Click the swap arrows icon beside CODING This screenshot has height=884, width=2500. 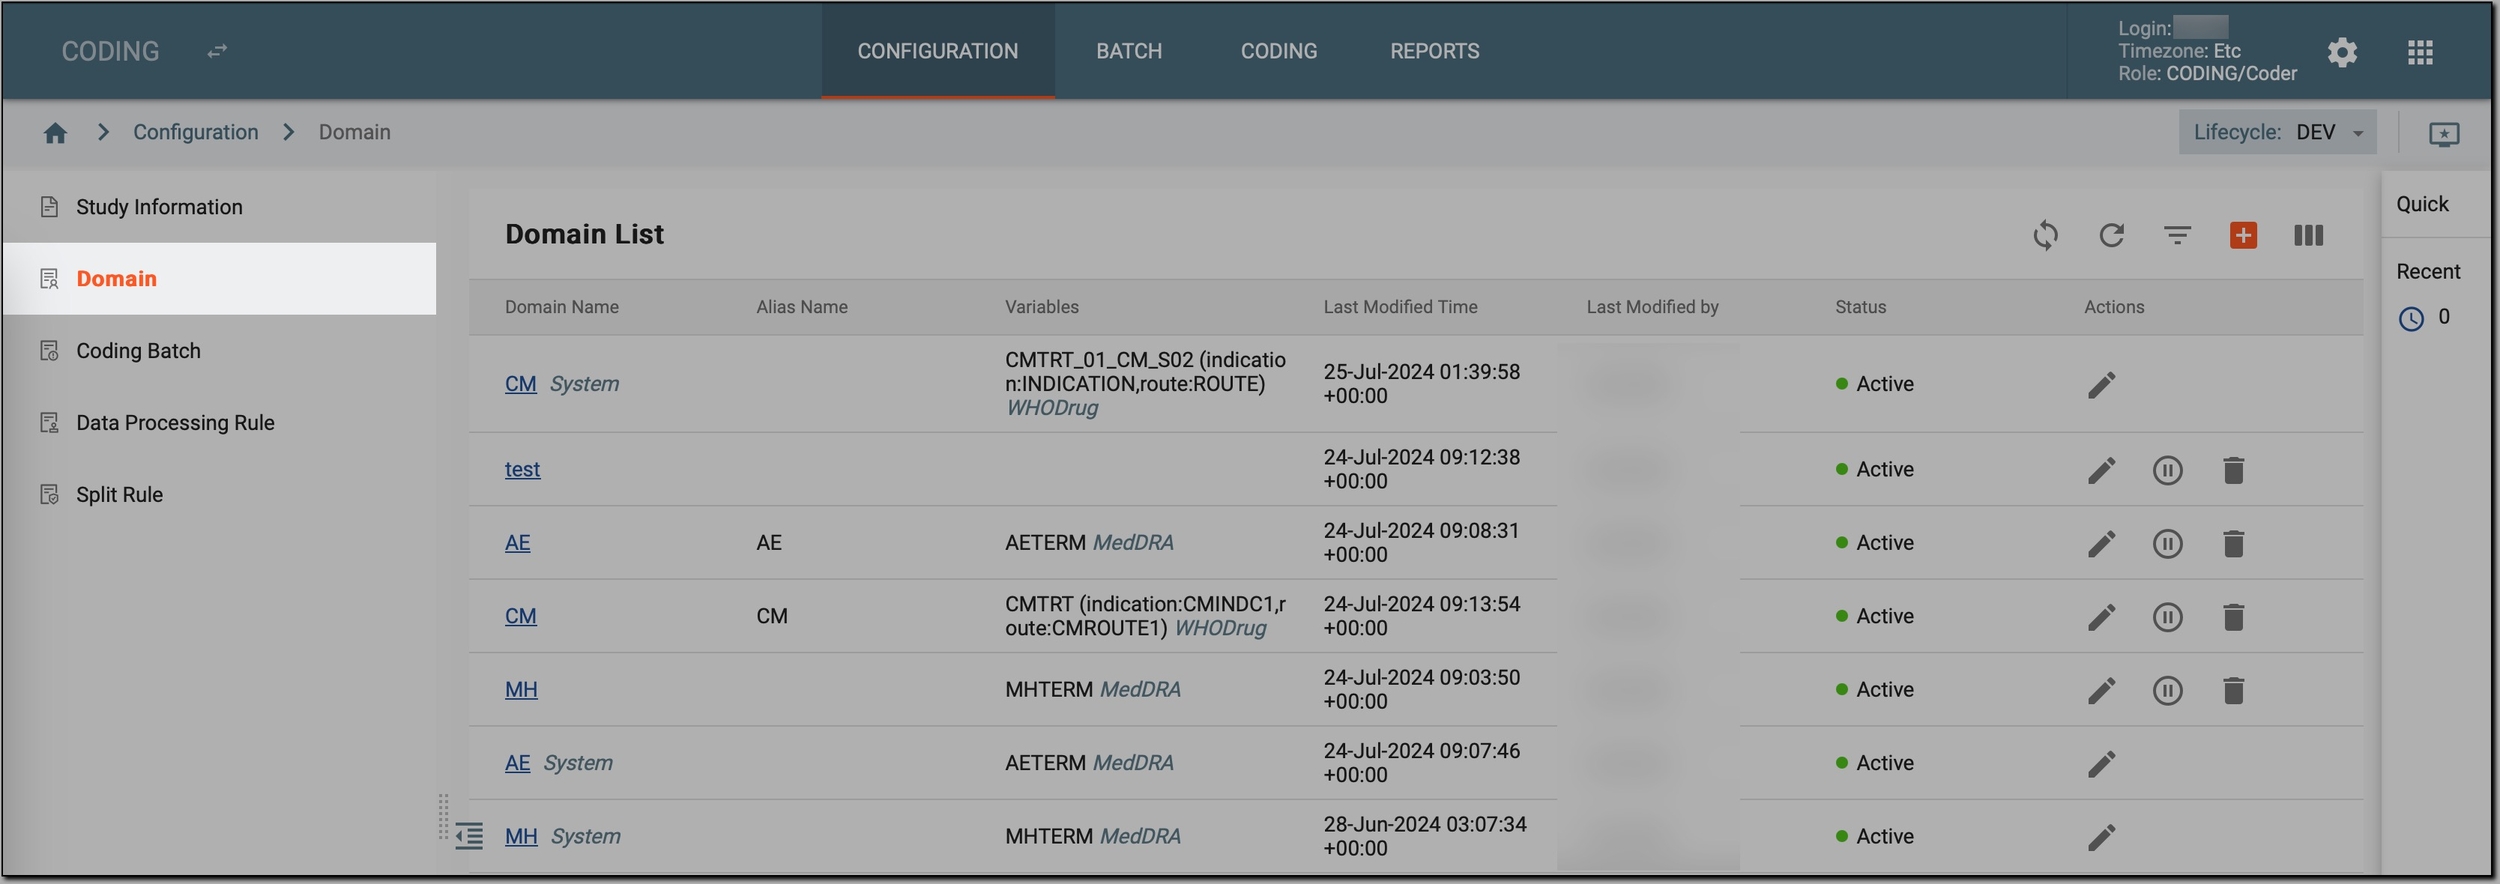[x=217, y=51]
